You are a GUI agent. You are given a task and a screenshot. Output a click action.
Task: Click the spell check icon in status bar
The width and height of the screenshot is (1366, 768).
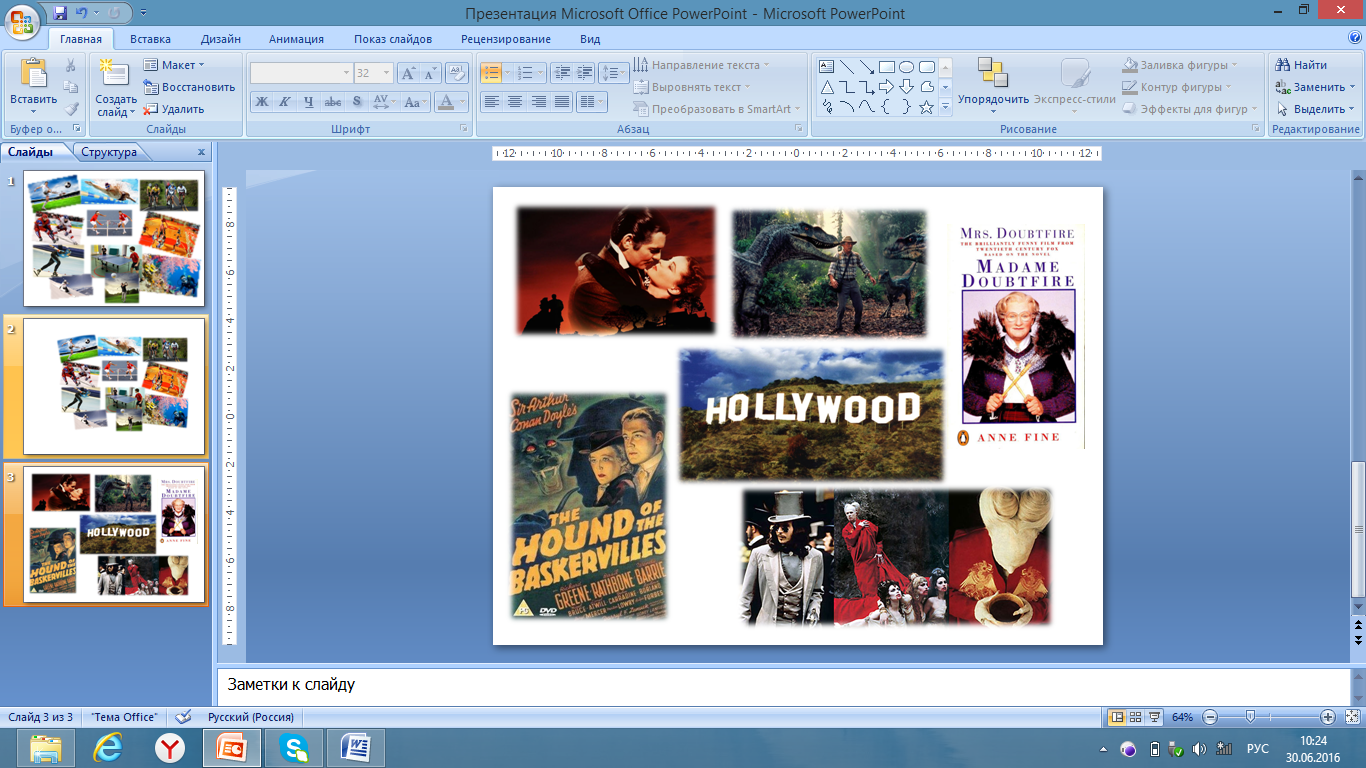pos(183,717)
